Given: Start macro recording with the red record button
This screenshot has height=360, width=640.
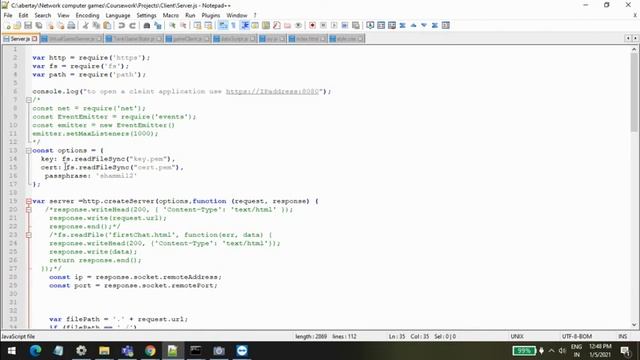Looking at the screenshot, I should coord(312,26).
